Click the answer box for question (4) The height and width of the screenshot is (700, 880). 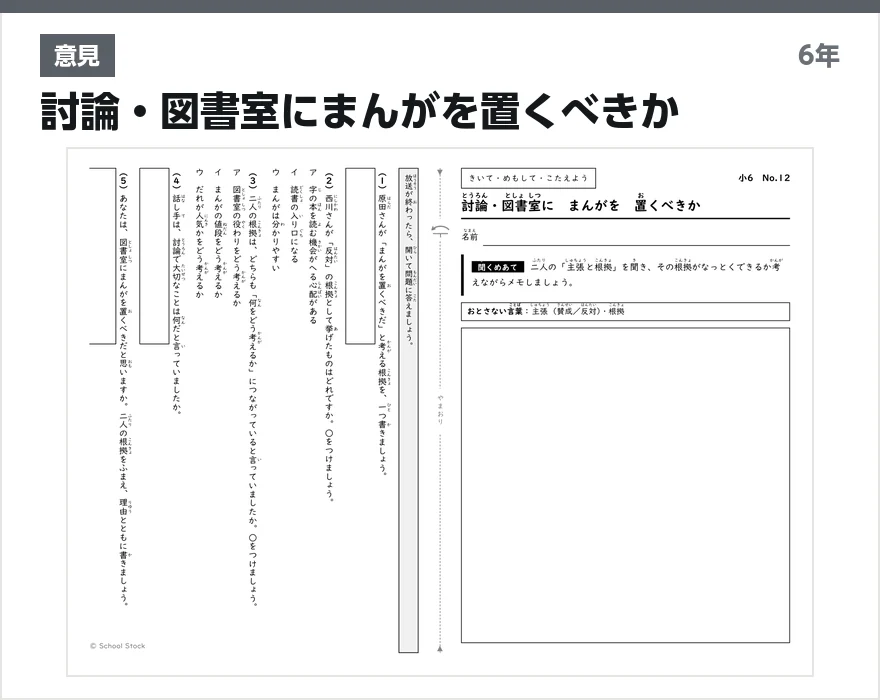[x=154, y=255]
